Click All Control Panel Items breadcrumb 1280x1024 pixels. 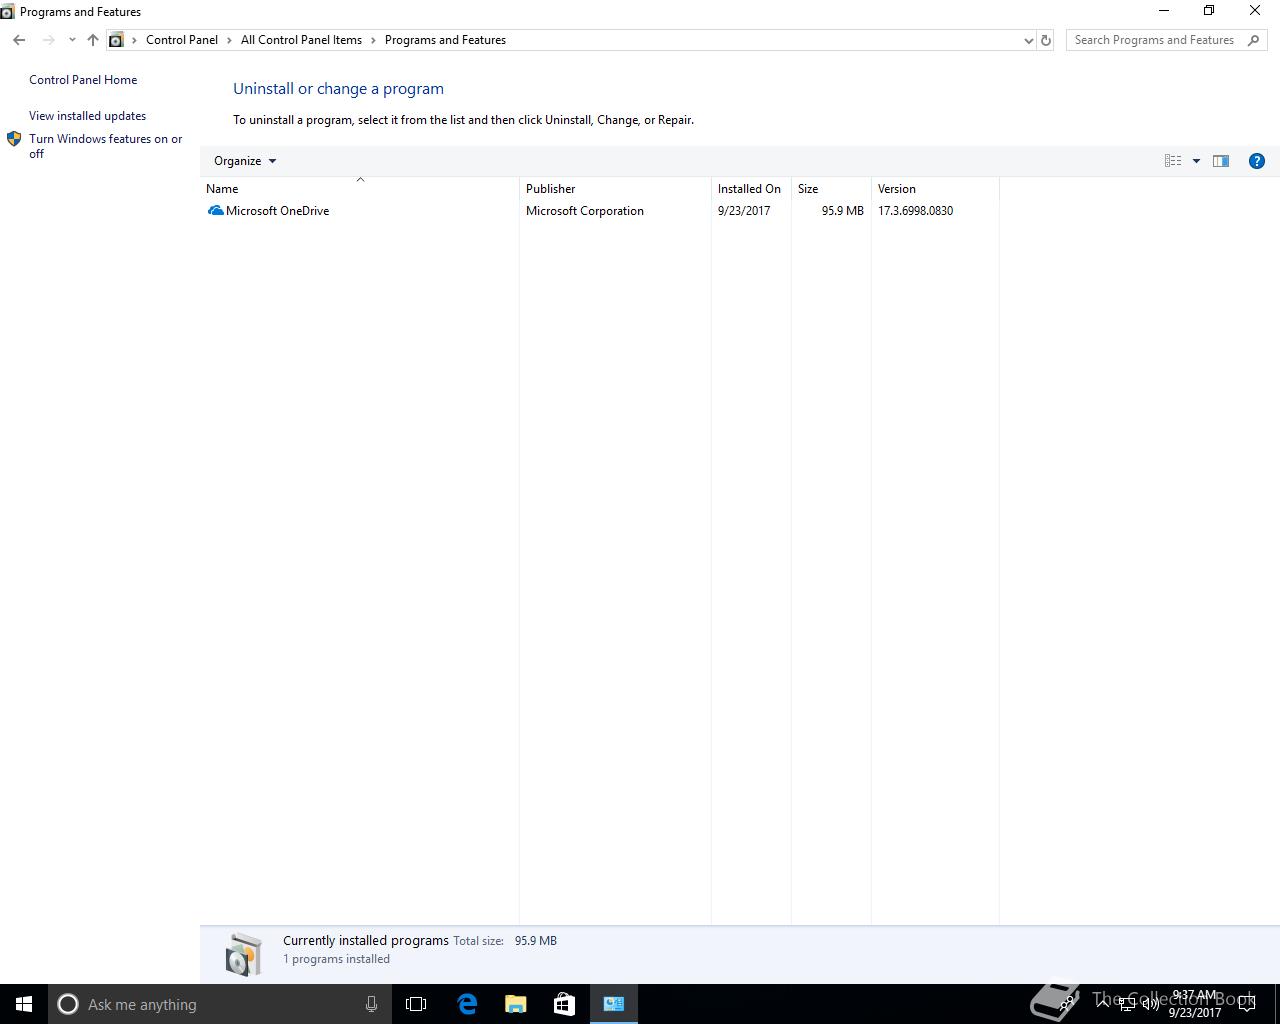tap(301, 40)
